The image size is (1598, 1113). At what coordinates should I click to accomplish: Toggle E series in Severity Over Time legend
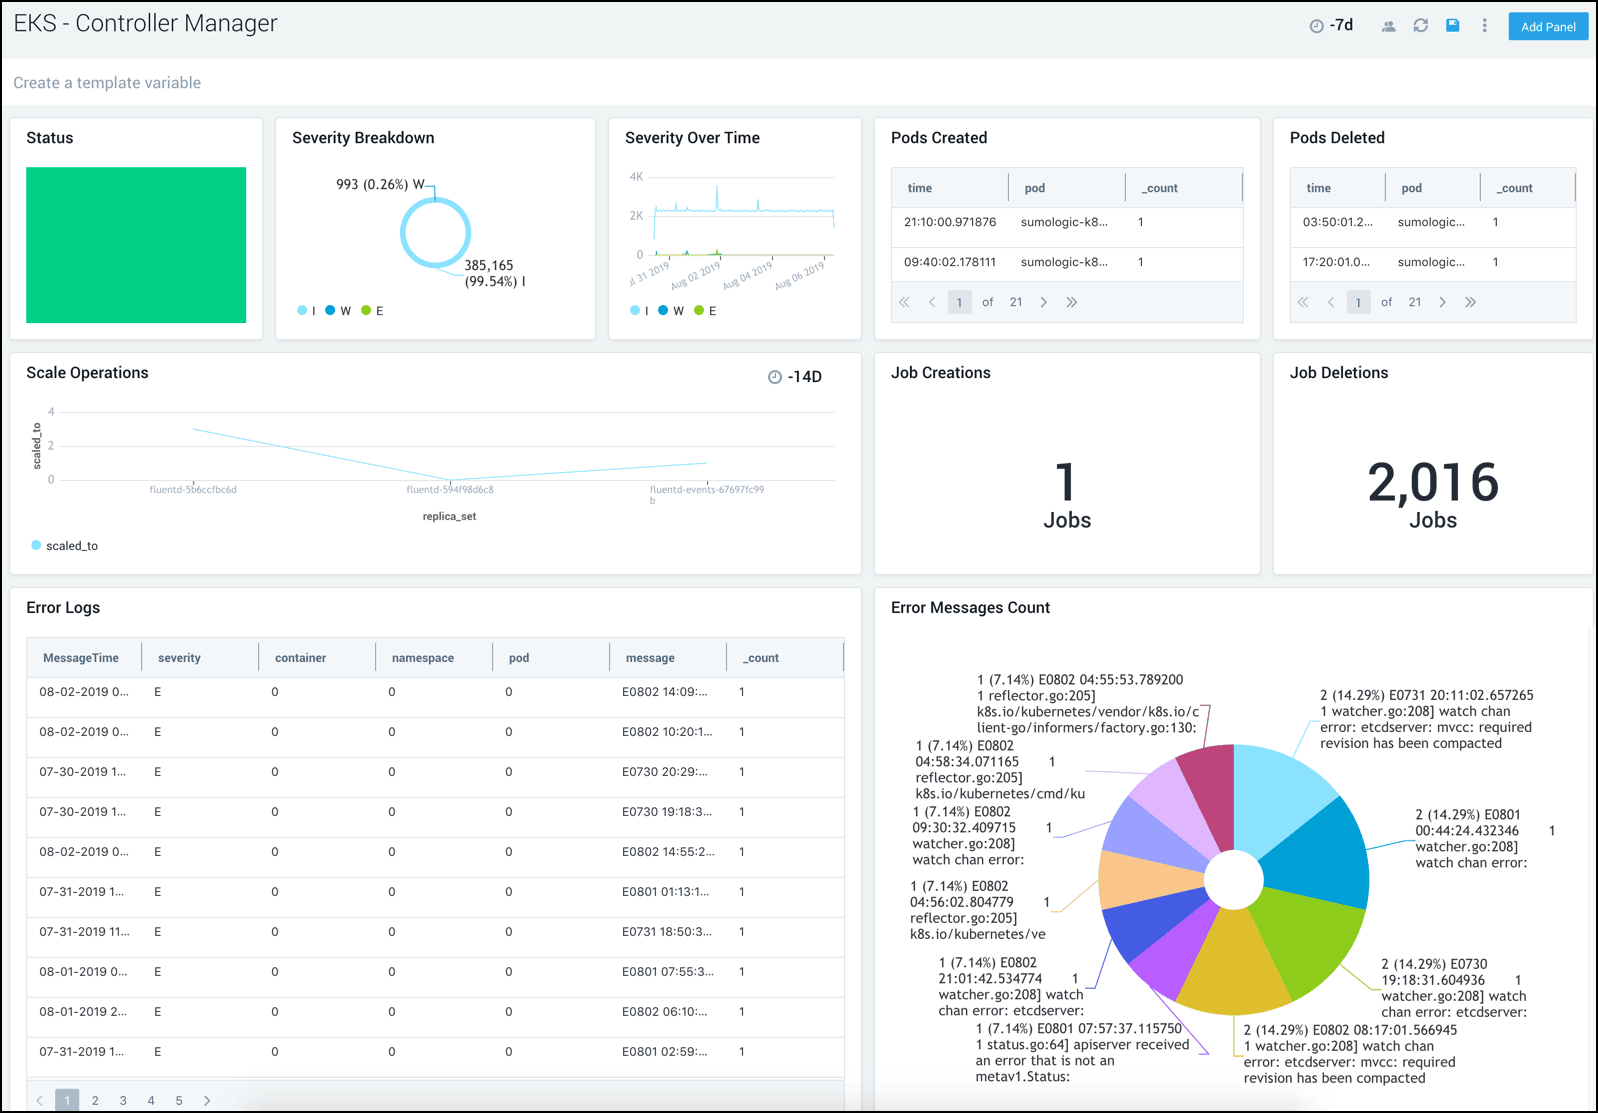pos(705,311)
